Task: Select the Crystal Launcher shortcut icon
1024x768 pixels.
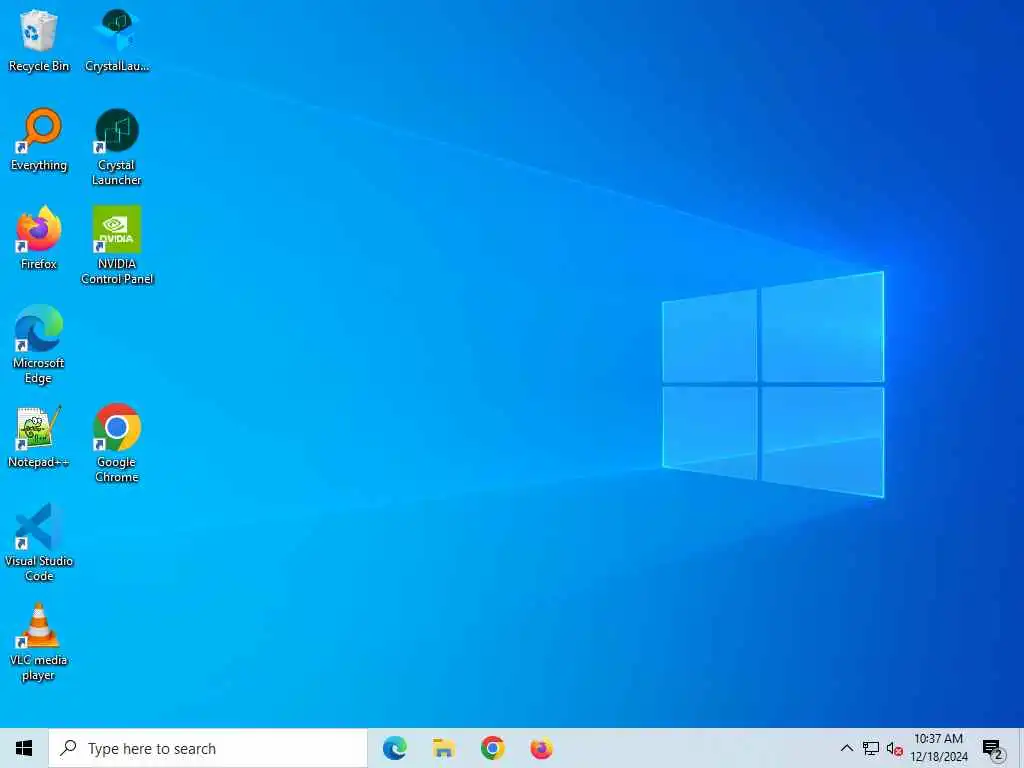Action: pyautogui.click(x=117, y=147)
